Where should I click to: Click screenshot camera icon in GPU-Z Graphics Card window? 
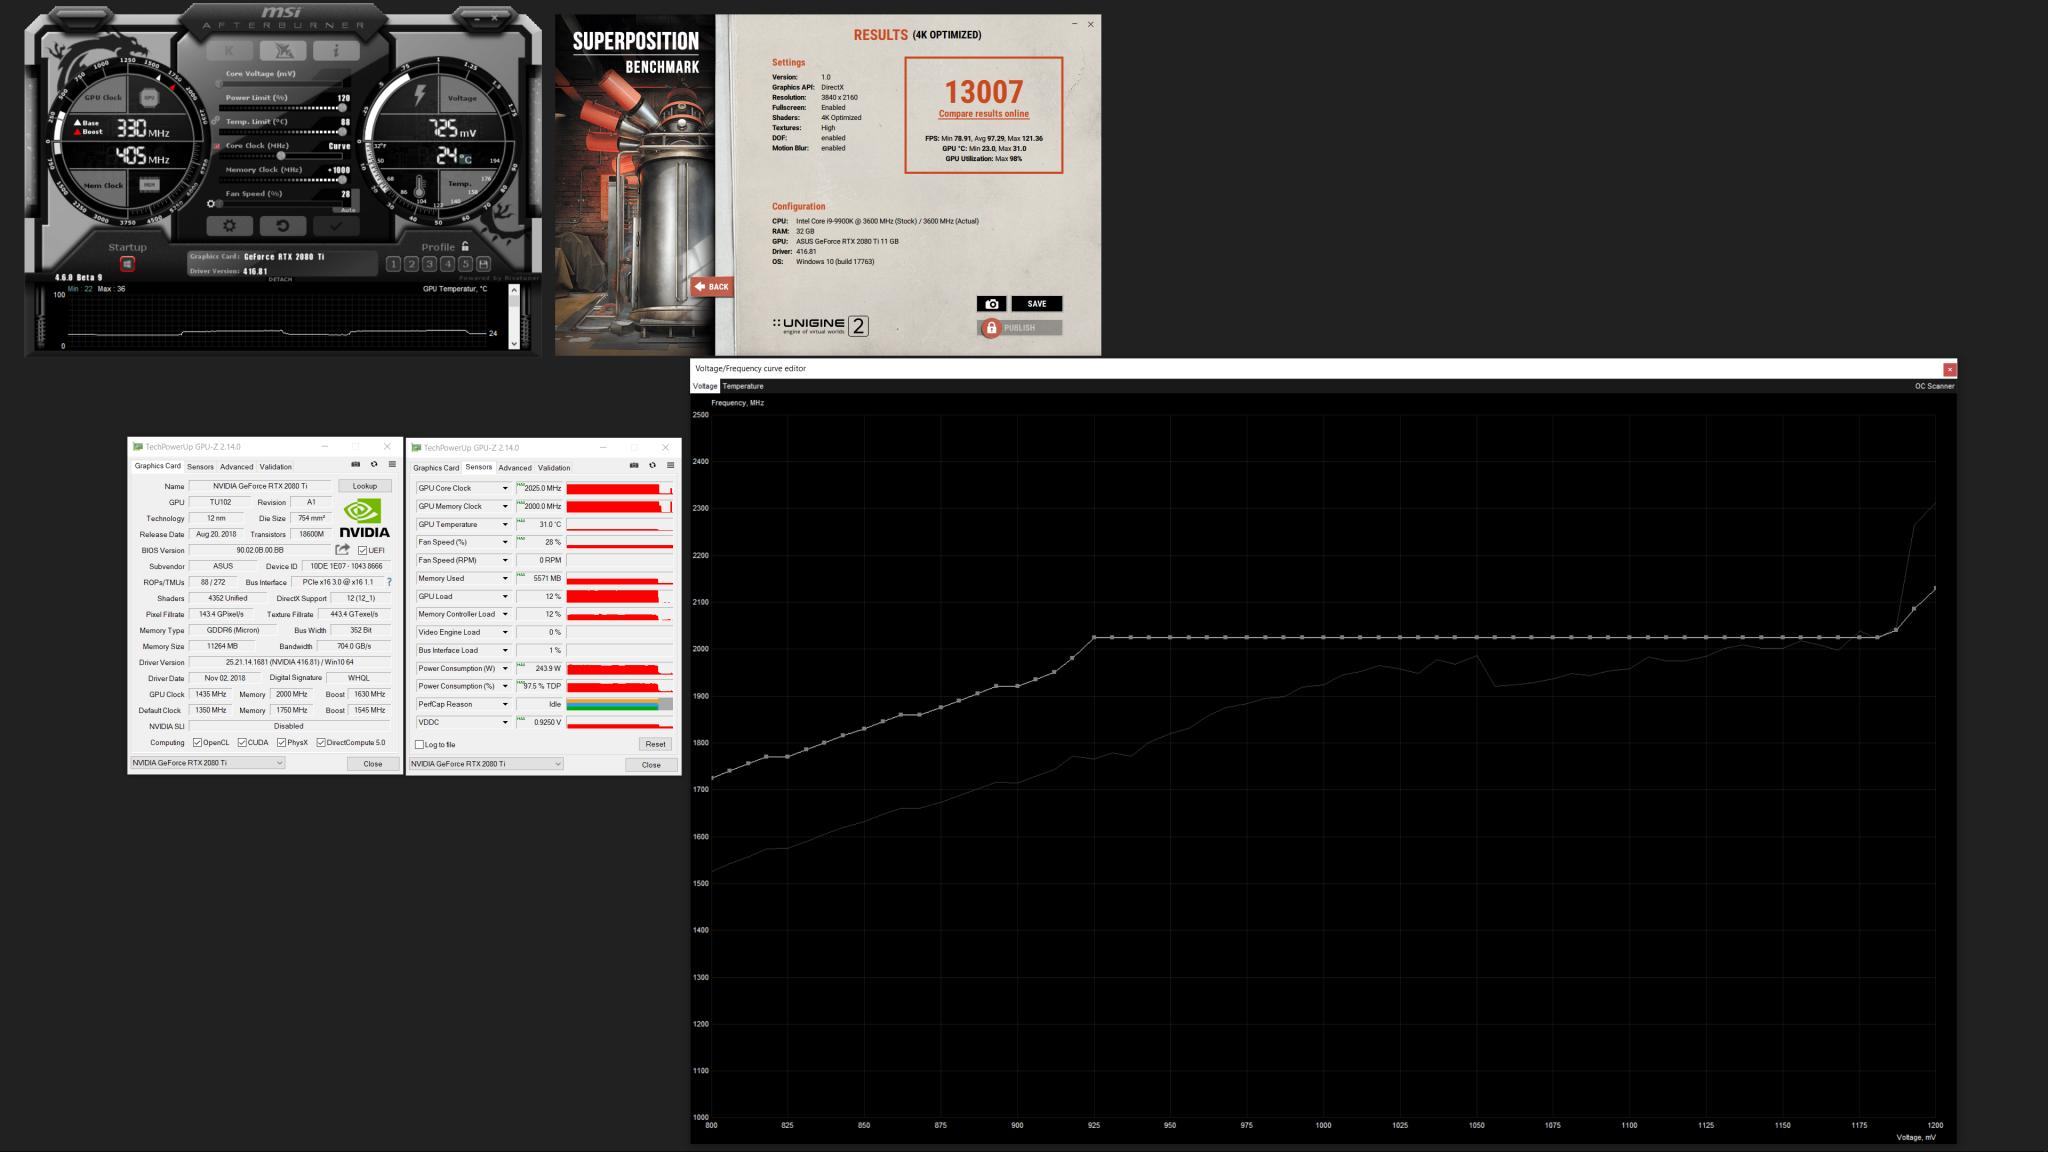[355, 464]
